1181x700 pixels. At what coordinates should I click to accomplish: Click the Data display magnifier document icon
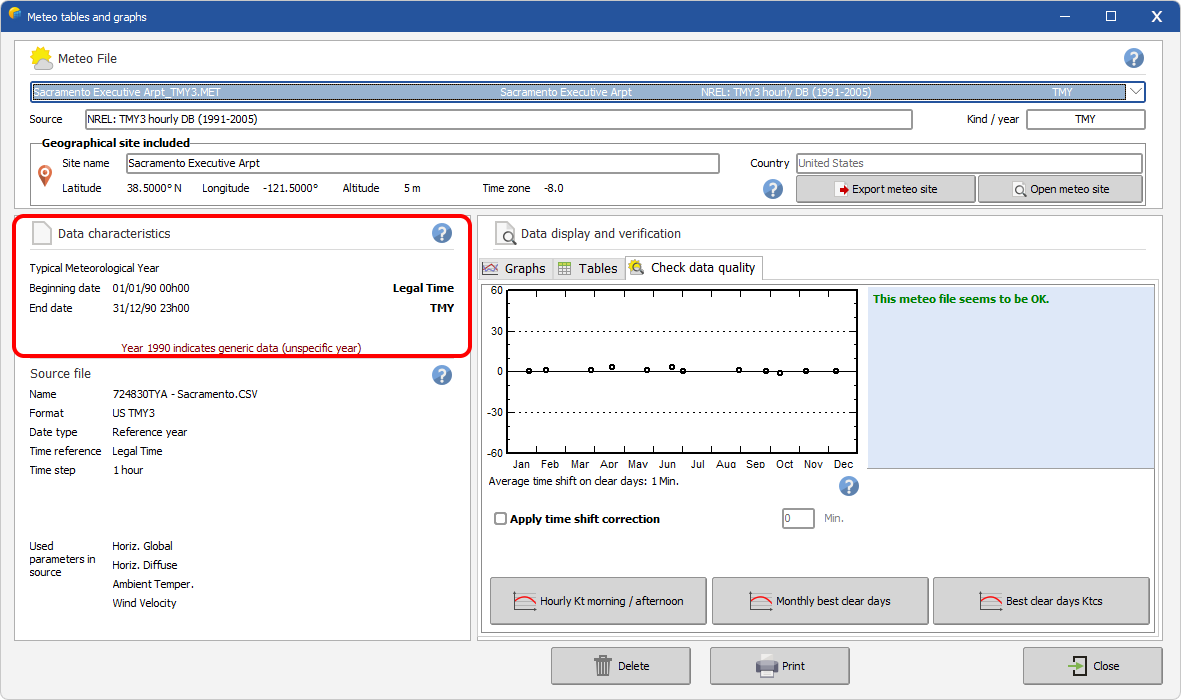click(x=505, y=234)
